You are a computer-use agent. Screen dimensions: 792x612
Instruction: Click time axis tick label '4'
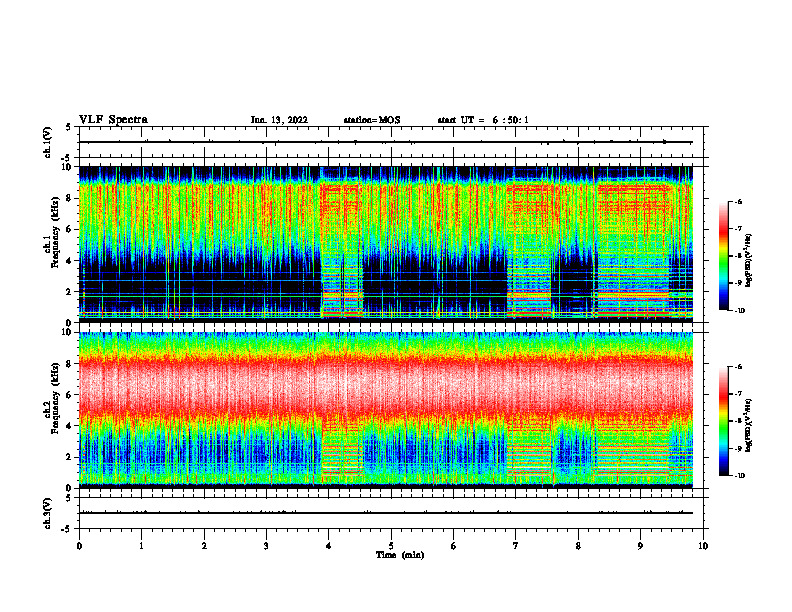pyautogui.click(x=329, y=546)
